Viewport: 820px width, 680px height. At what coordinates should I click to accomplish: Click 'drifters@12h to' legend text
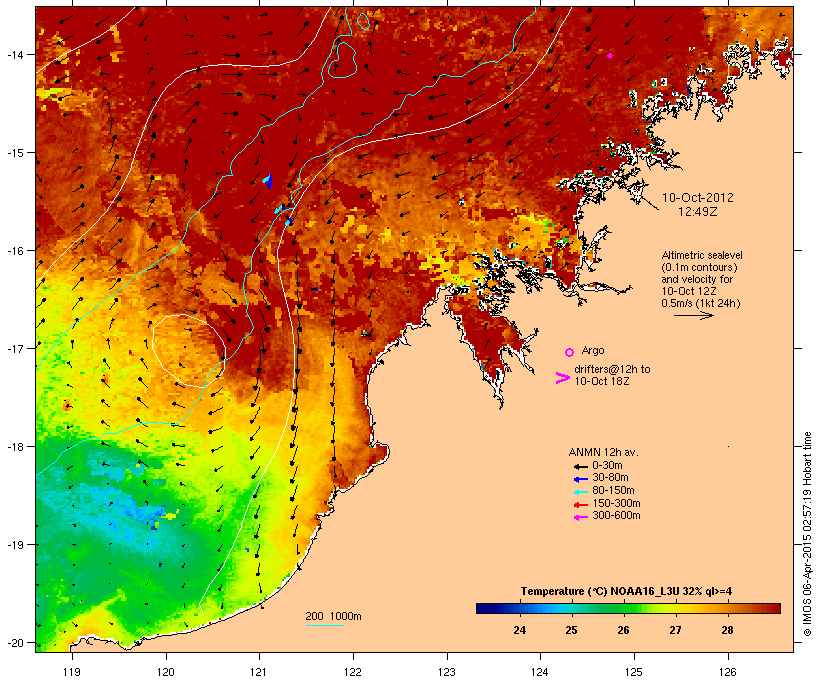coord(612,369)
